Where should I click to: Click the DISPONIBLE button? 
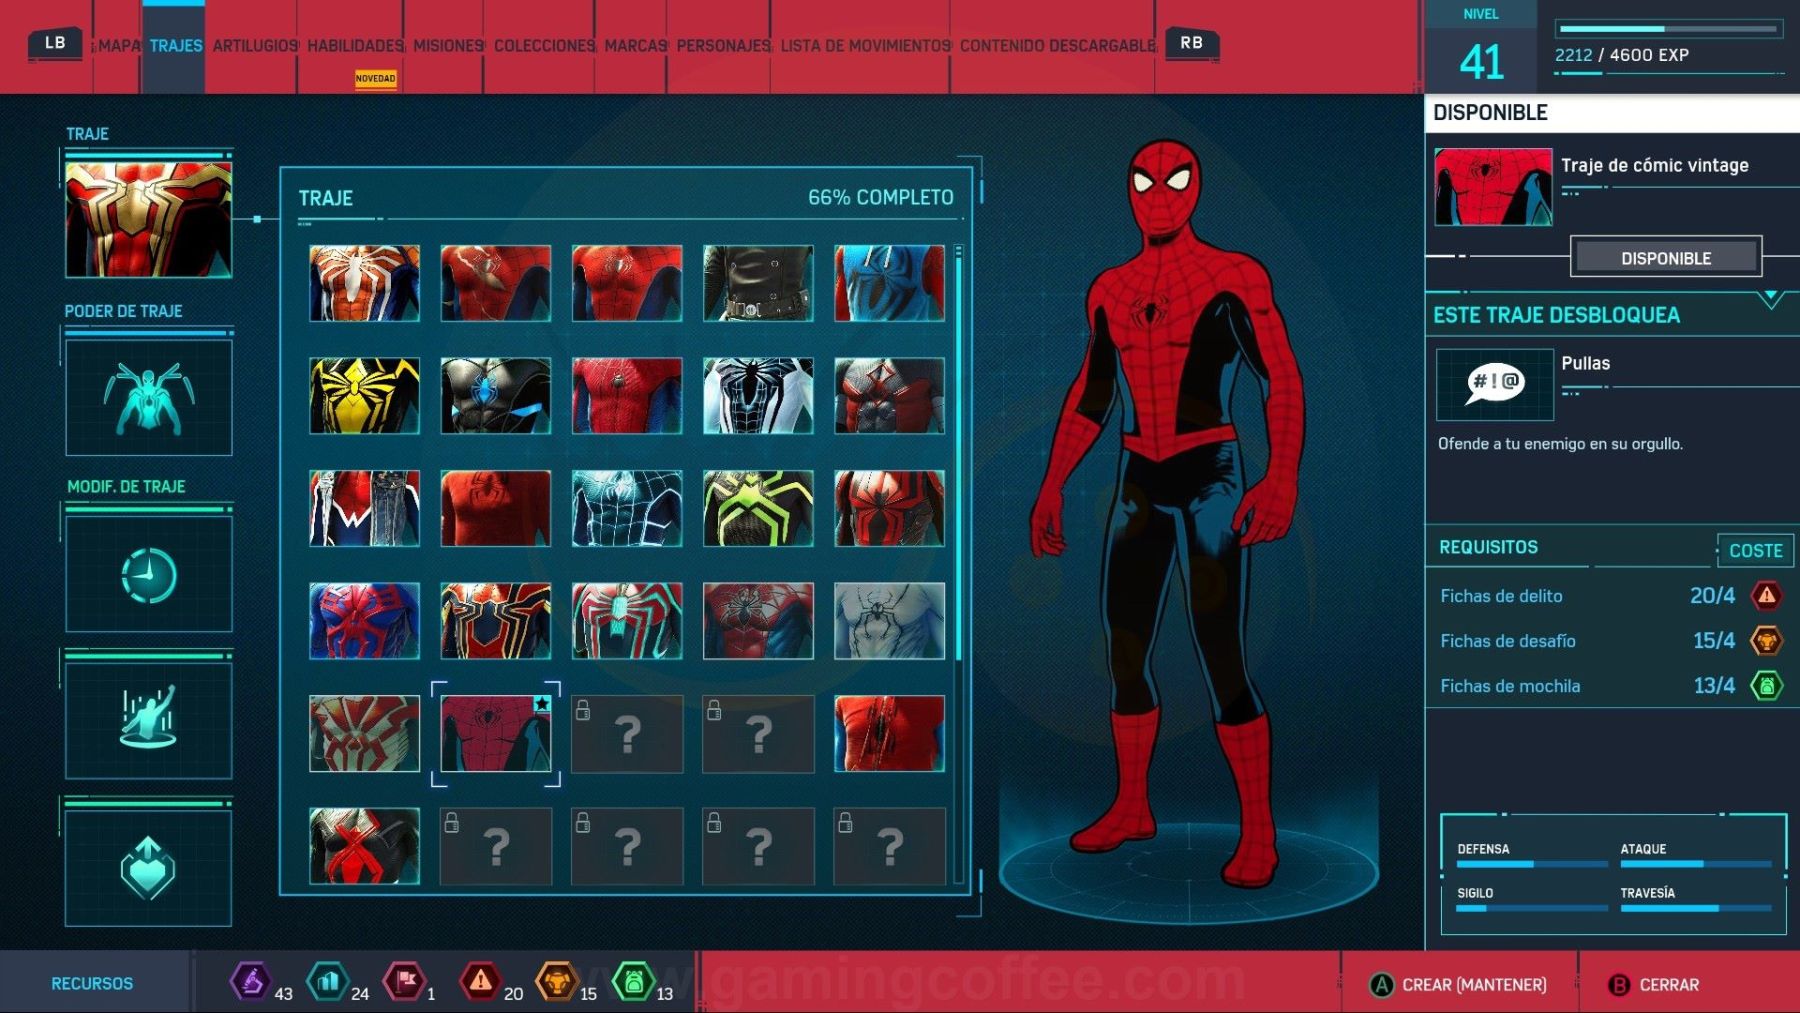1665,258
